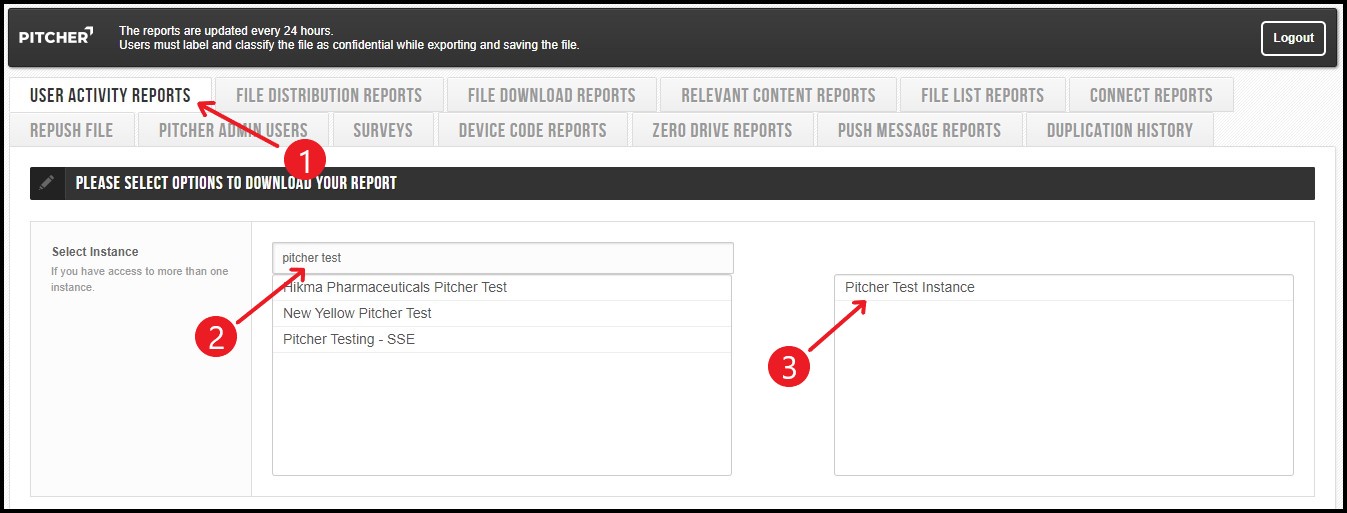Image resolution: width=1347 pixels, height=513 pixels.
Task: Open the Connect Reports tab
Action: coord(1150,95)
